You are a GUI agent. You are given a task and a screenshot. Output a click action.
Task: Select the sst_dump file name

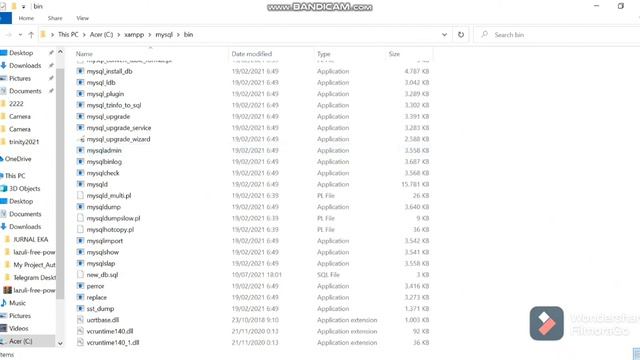[x=100, y=309]
